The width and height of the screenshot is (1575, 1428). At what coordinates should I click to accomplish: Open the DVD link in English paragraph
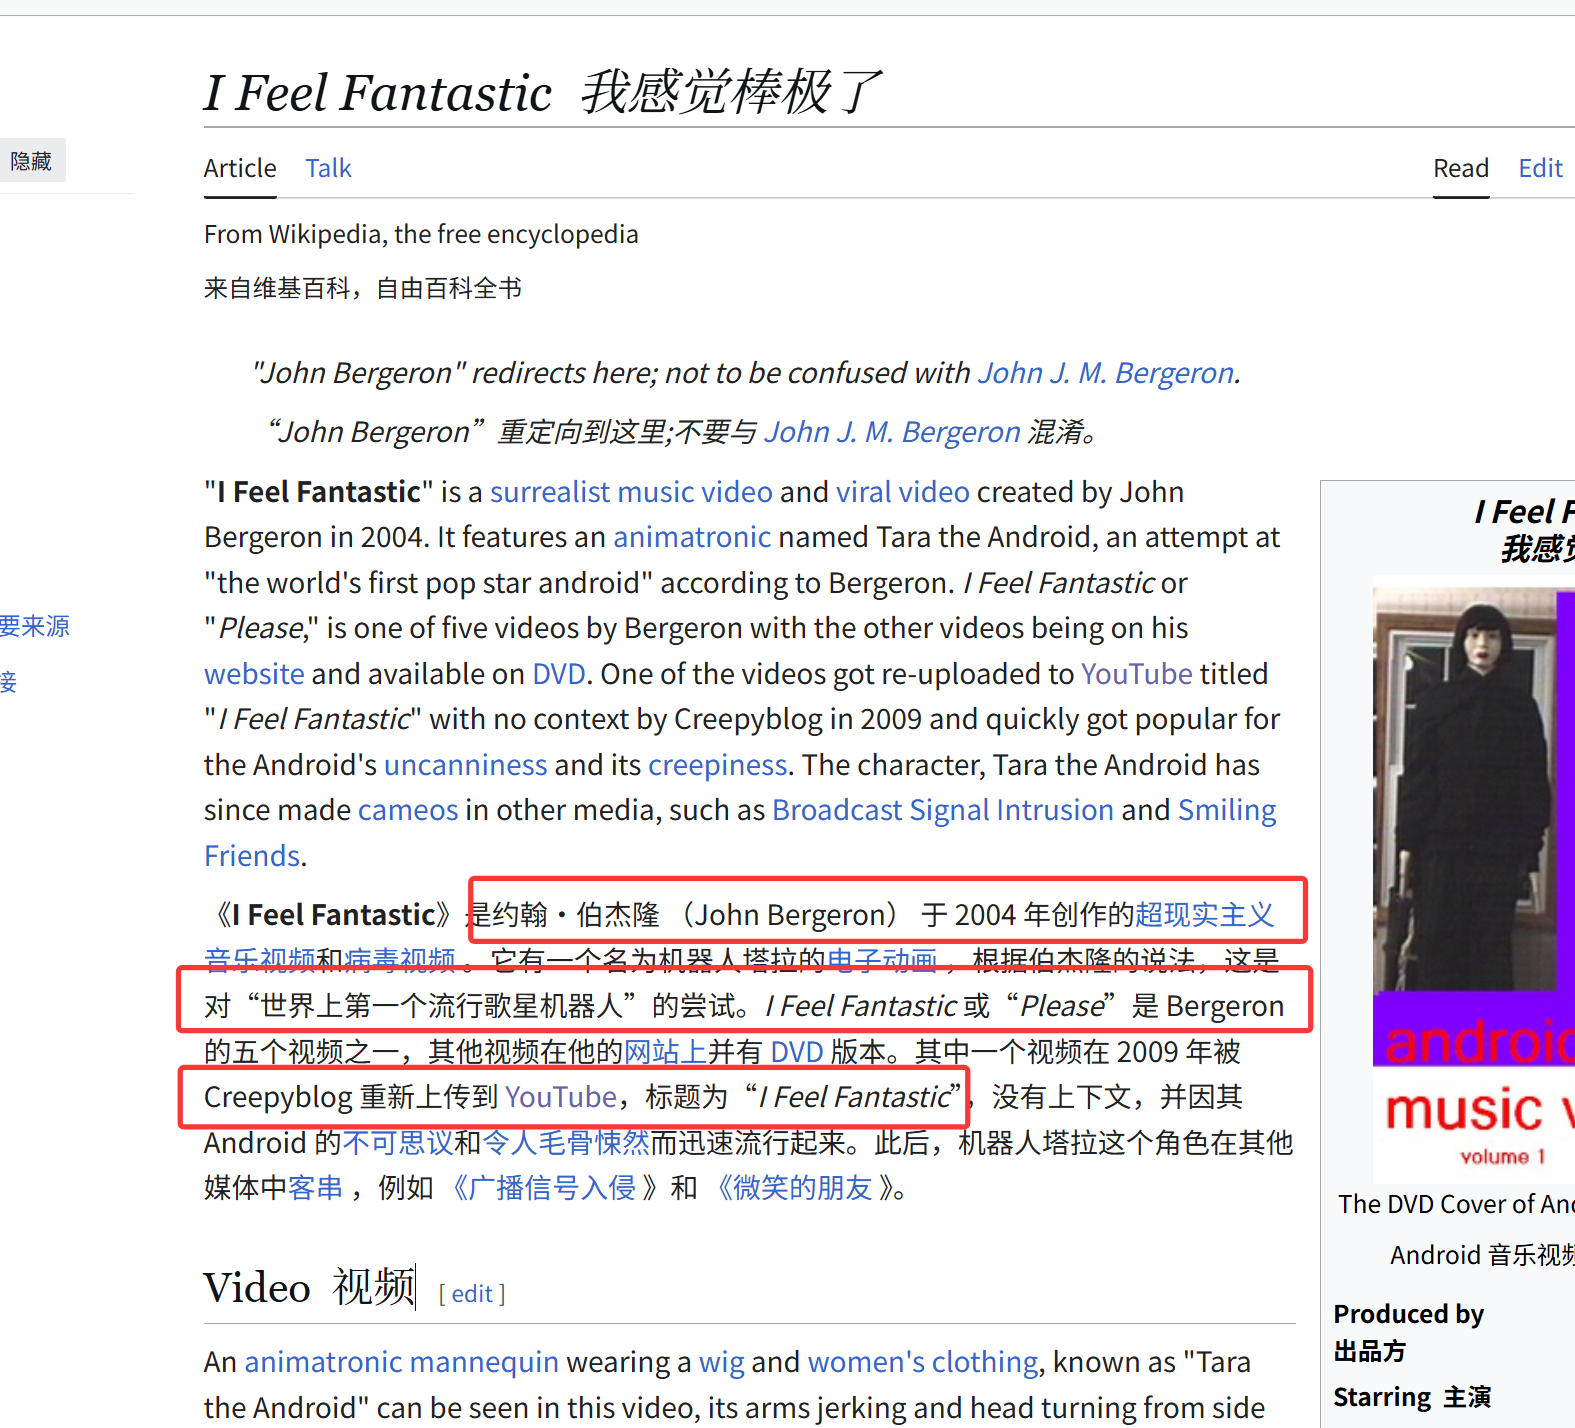(559, 674)
